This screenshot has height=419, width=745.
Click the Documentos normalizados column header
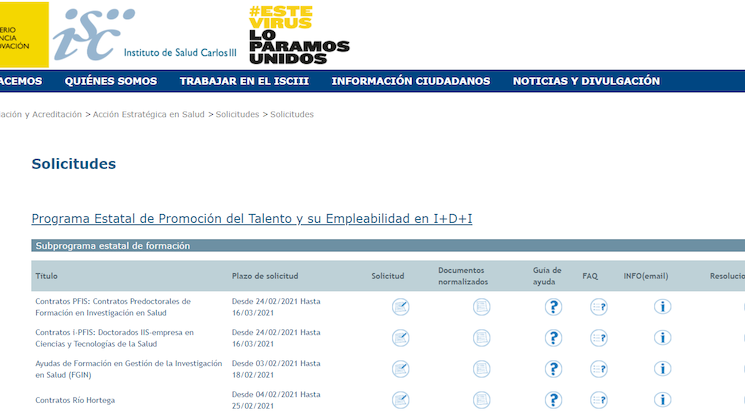pos(463,276)
